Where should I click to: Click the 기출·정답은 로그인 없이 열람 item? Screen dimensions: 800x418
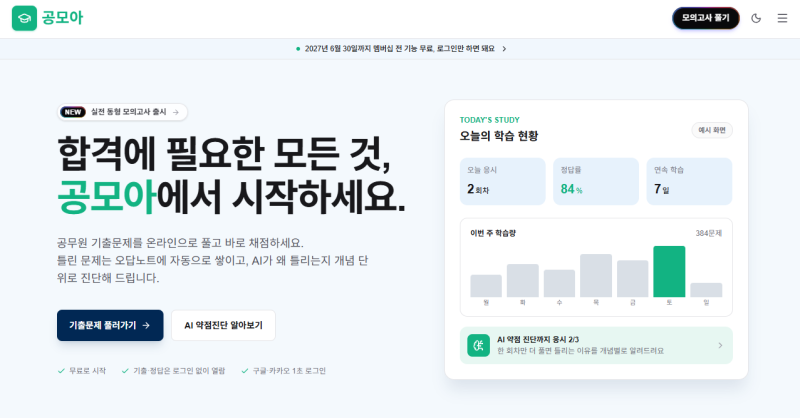click(x=173, y=371)
